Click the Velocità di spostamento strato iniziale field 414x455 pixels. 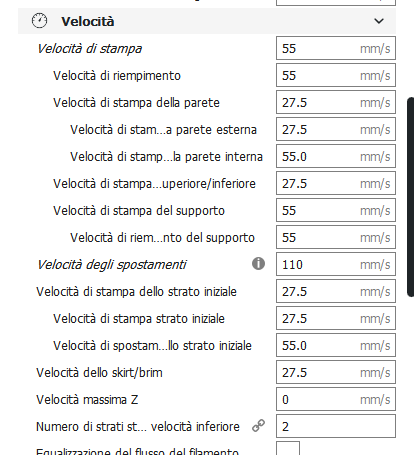(x=336, y=345)
